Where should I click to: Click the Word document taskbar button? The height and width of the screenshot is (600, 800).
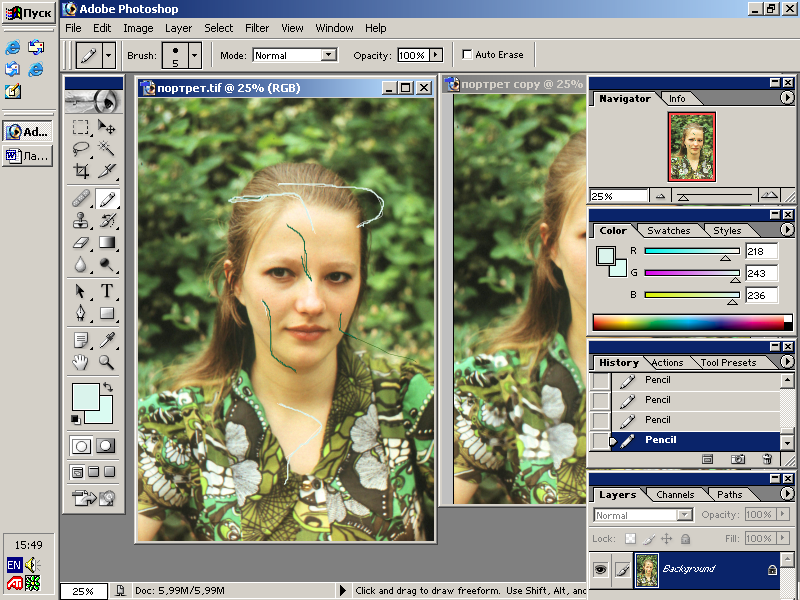click(x=29, y=156)
